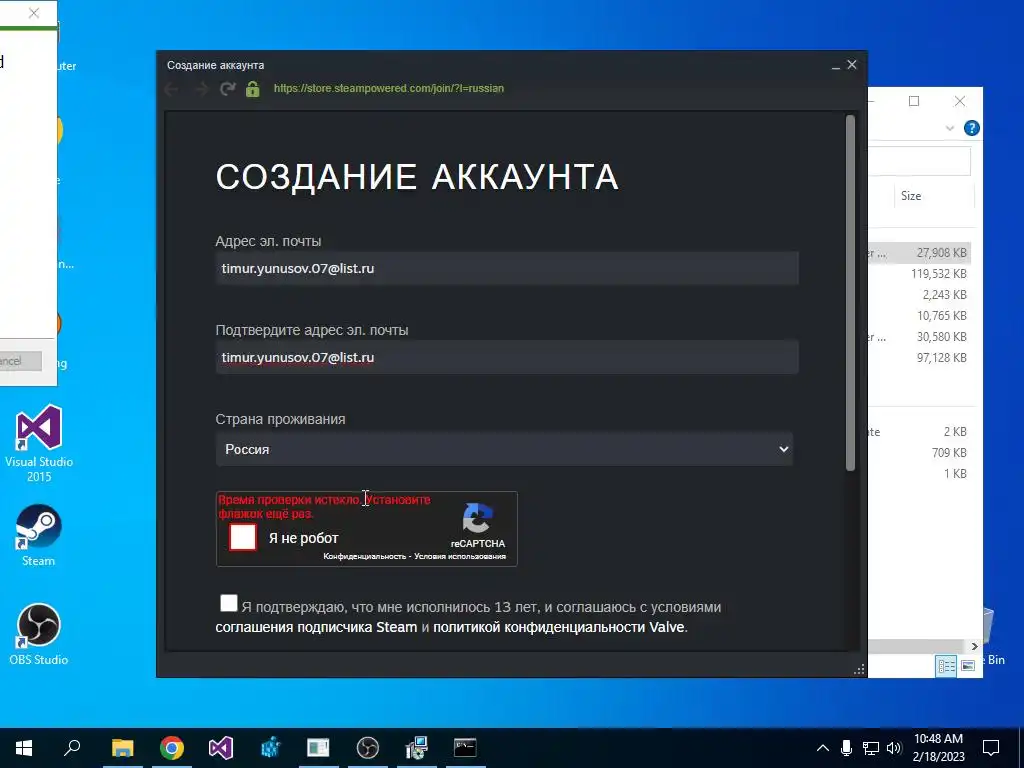Open the window-form taskbar app

(318, 748)
